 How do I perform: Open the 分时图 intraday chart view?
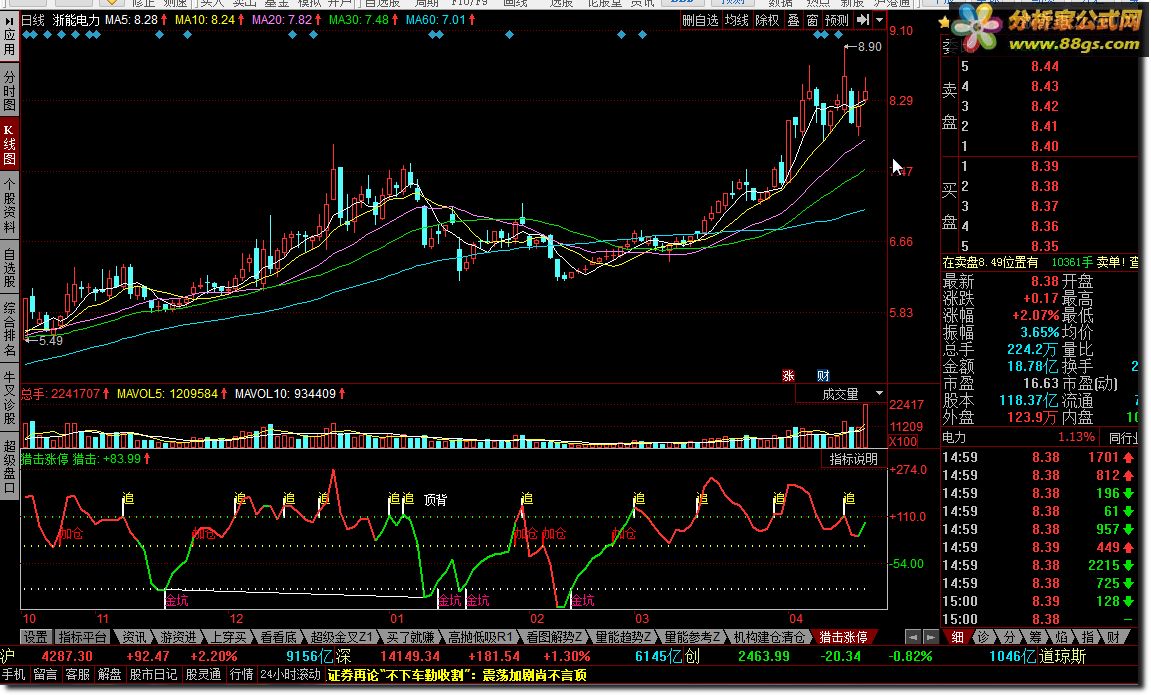tap(10, 88)
